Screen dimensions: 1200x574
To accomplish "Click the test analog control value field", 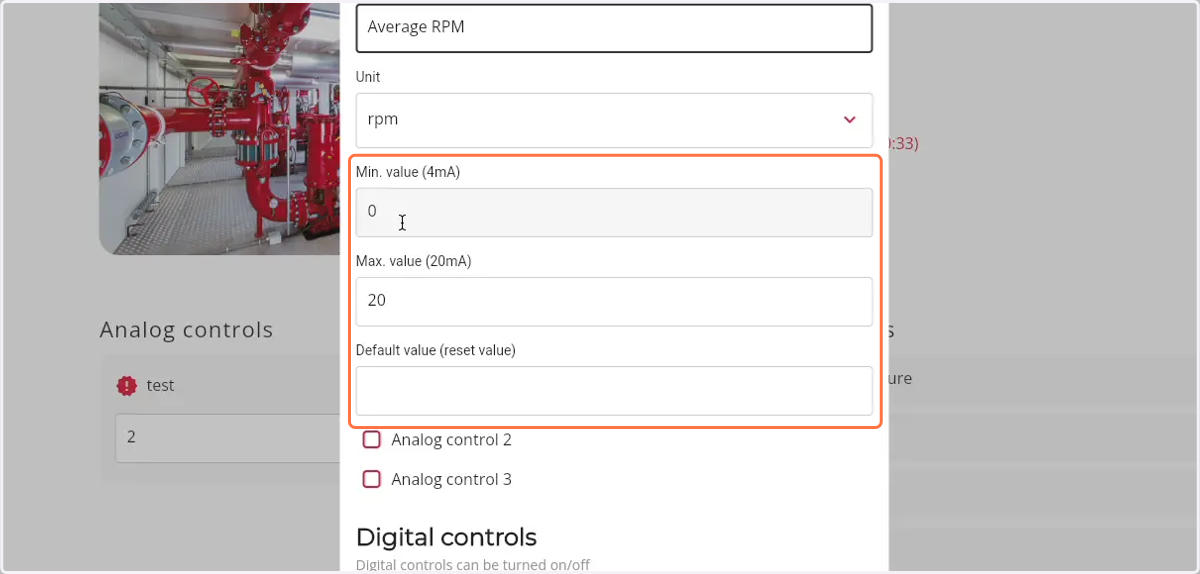I will (228, 438).
